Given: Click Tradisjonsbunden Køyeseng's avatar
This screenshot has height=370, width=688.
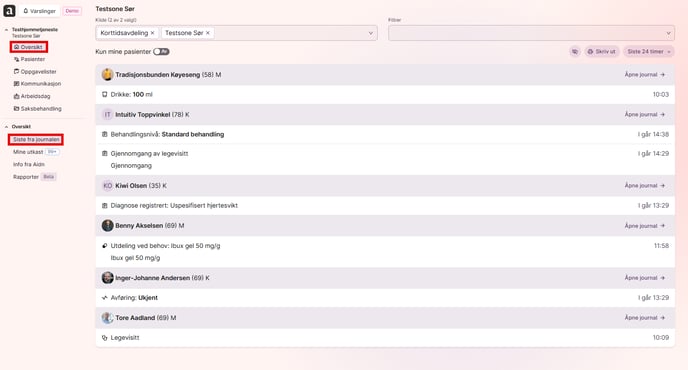Looking at the screenshot, I should click(108, 75).
